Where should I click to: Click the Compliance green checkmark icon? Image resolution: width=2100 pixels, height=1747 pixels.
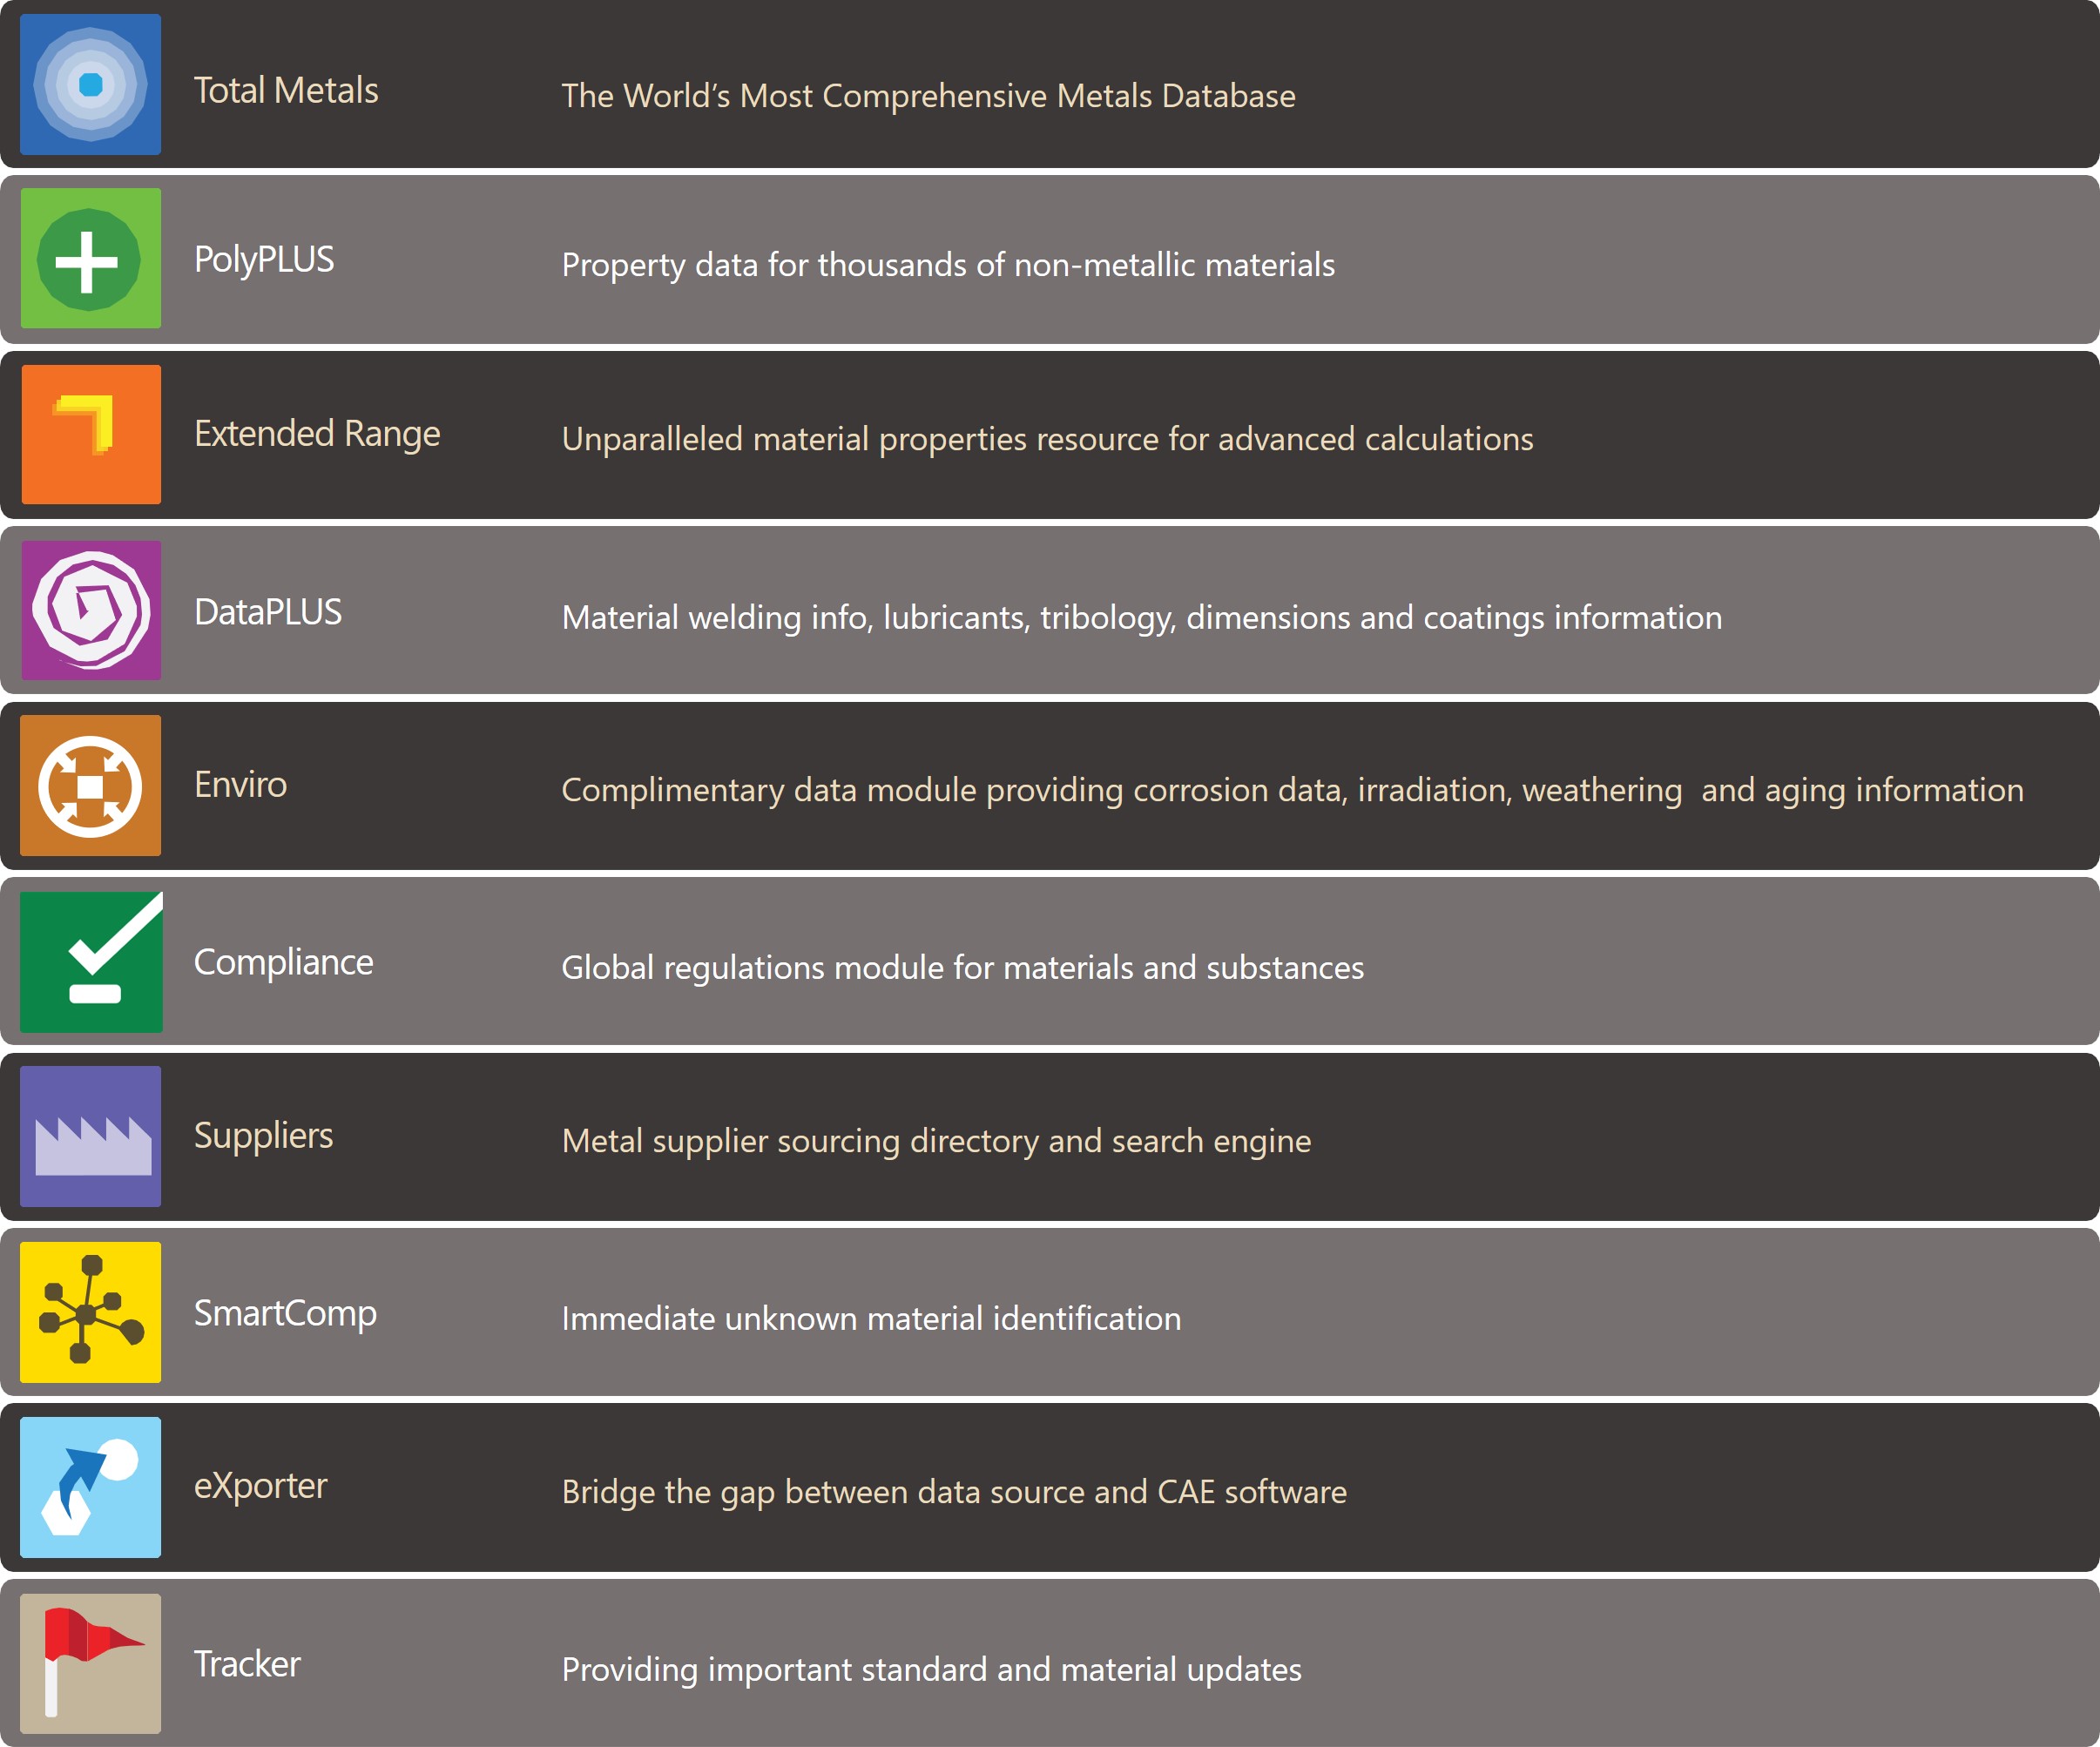point(90,962)
